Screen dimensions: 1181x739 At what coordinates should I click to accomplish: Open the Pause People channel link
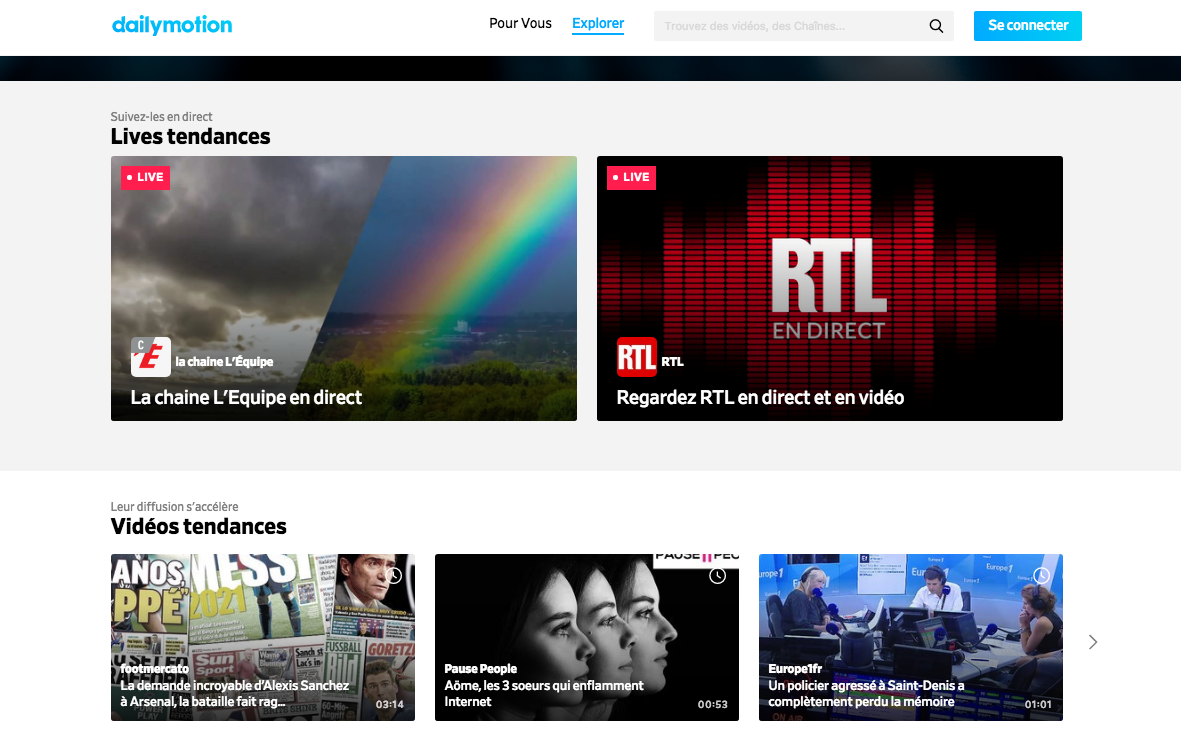point(480,669)
